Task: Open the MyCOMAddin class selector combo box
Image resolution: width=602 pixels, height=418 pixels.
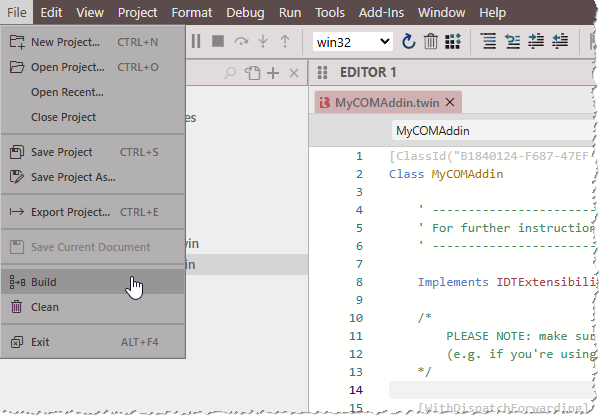Action: coord(490,130)
